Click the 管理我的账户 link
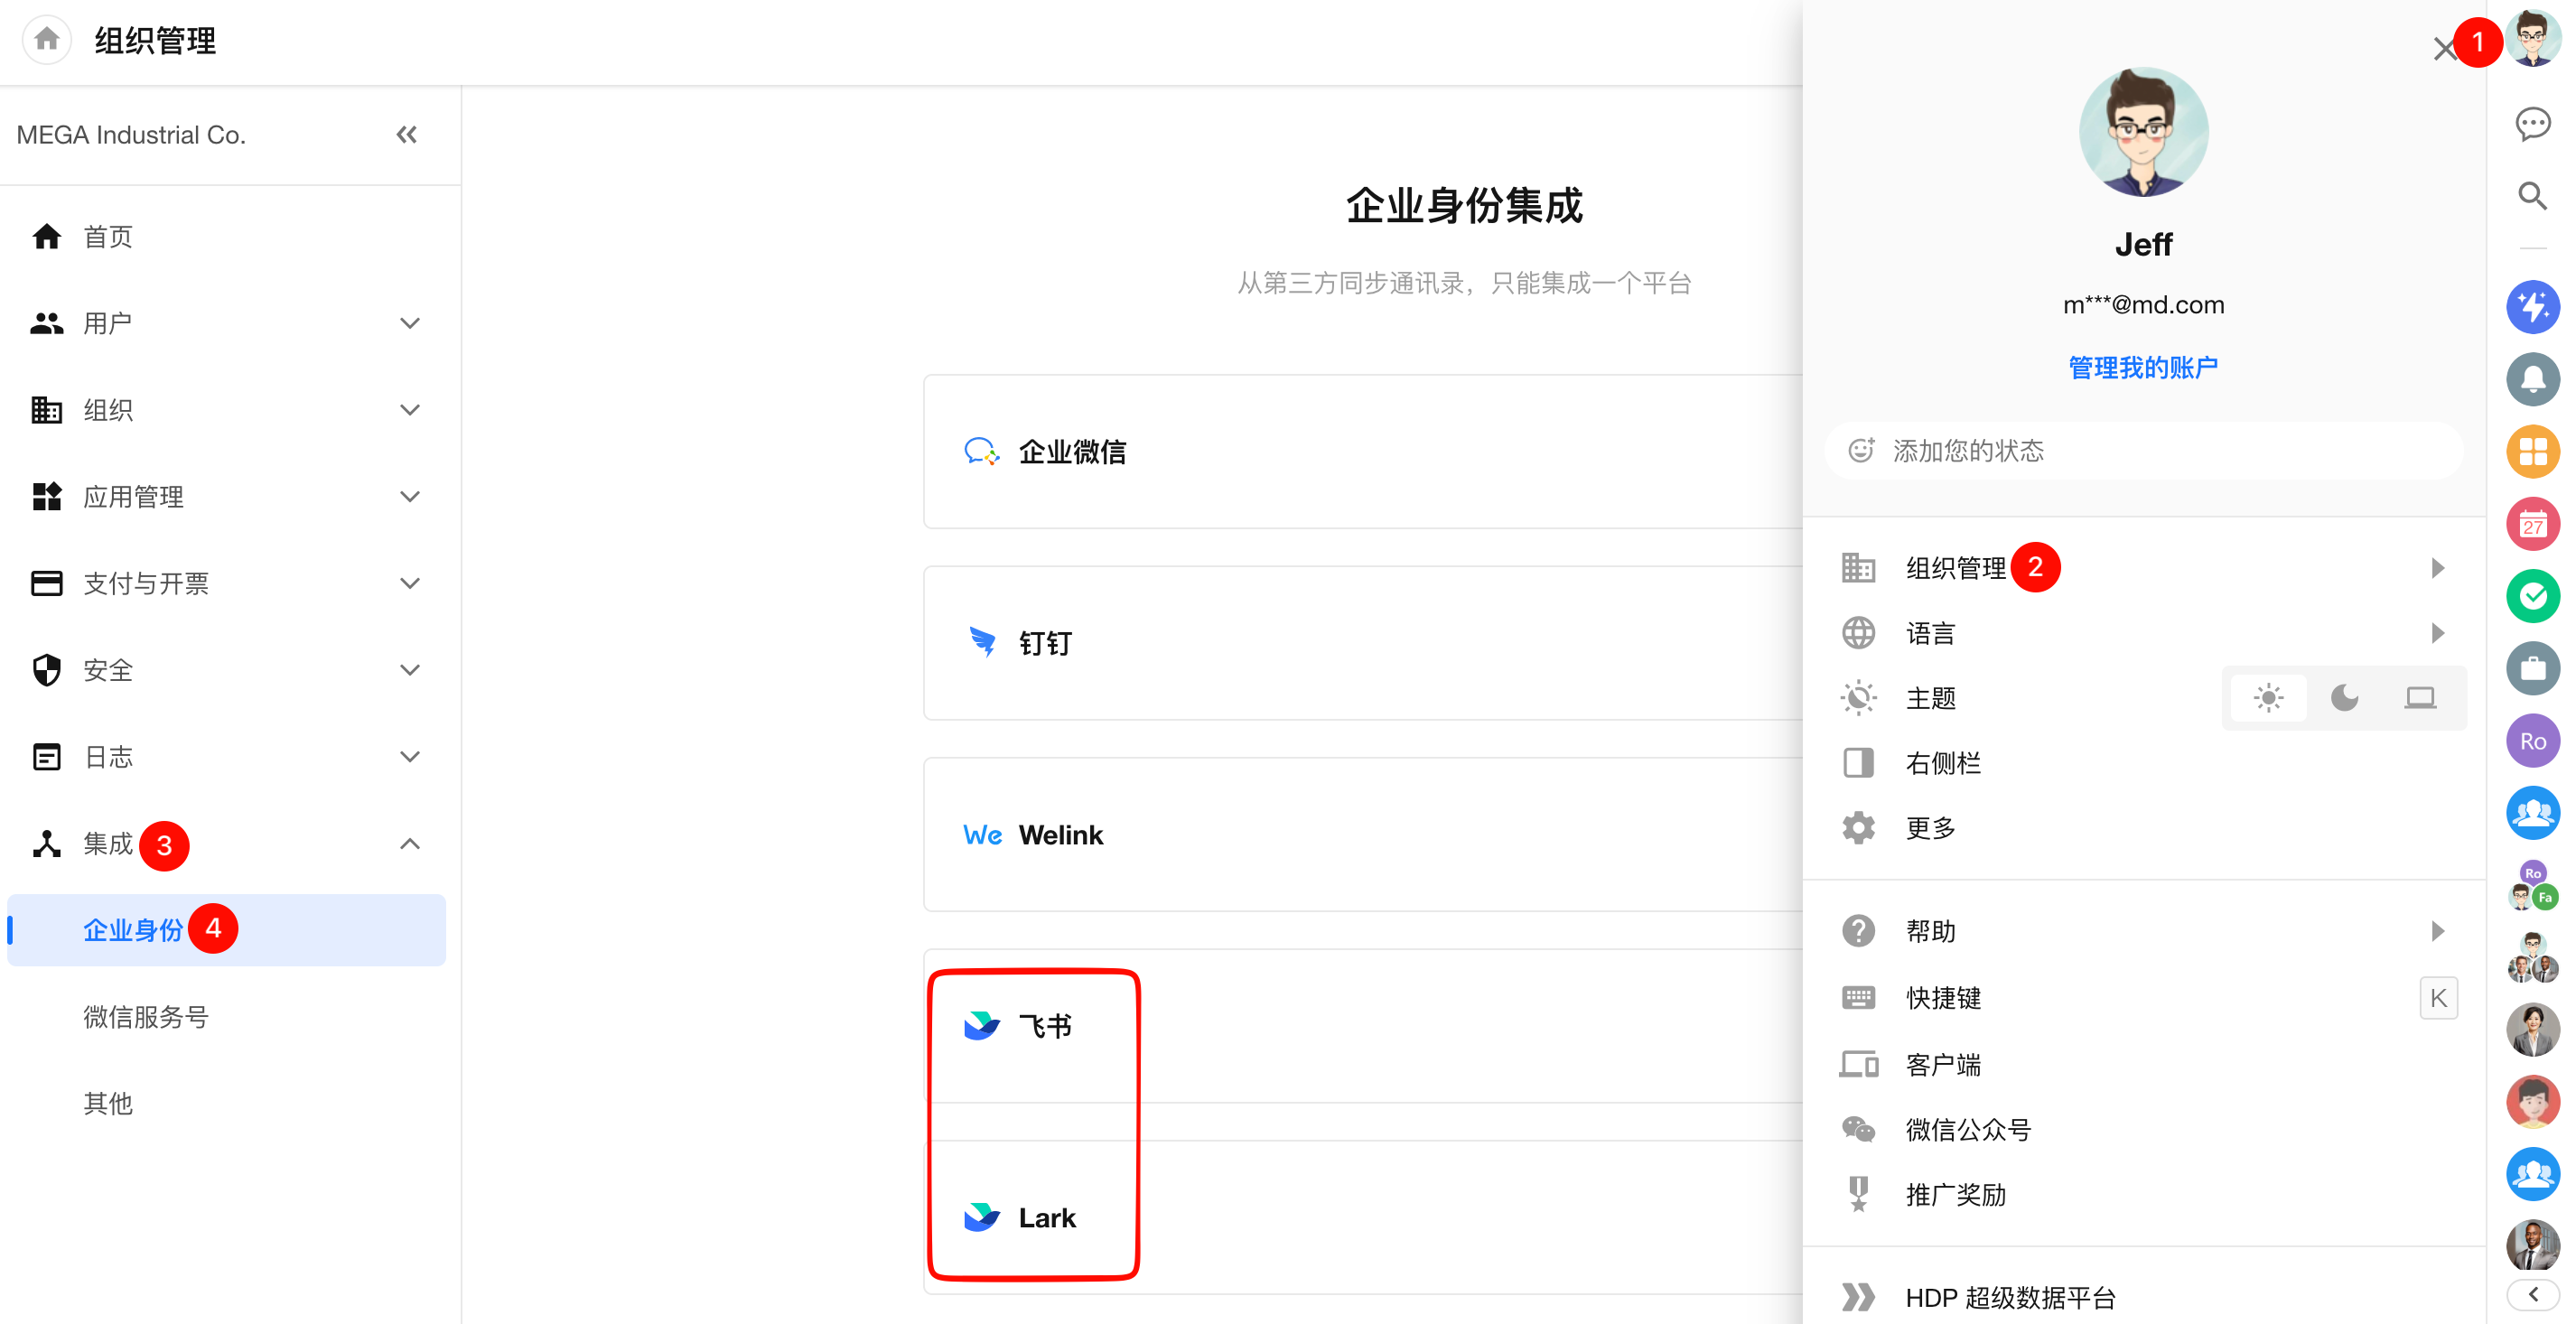The image size is (2576, 1324). (x=2142, y=367)
